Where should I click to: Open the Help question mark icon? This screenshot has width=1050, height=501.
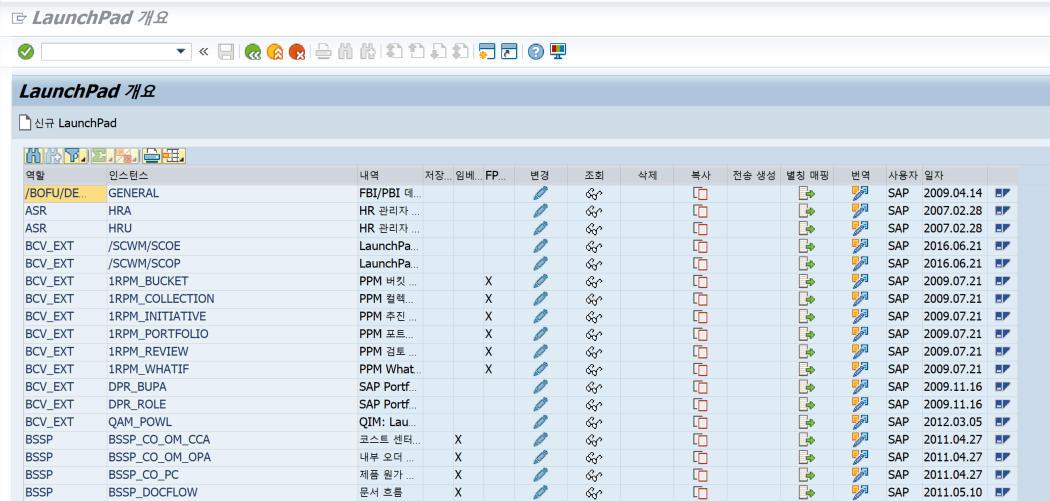click(535, 52)
